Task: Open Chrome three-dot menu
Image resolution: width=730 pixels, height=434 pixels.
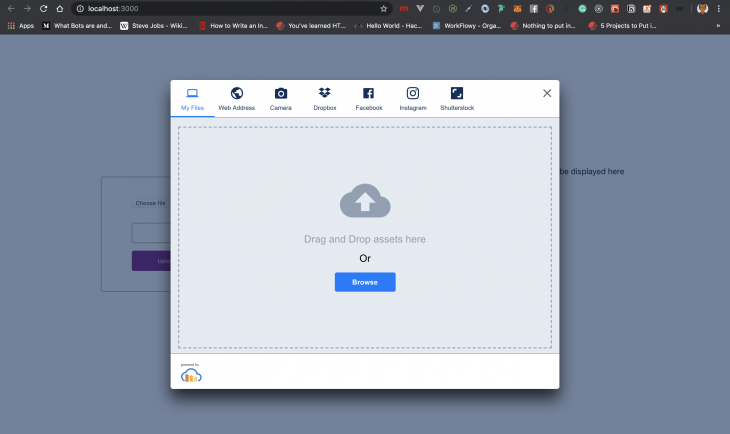Action: point(719,8)
